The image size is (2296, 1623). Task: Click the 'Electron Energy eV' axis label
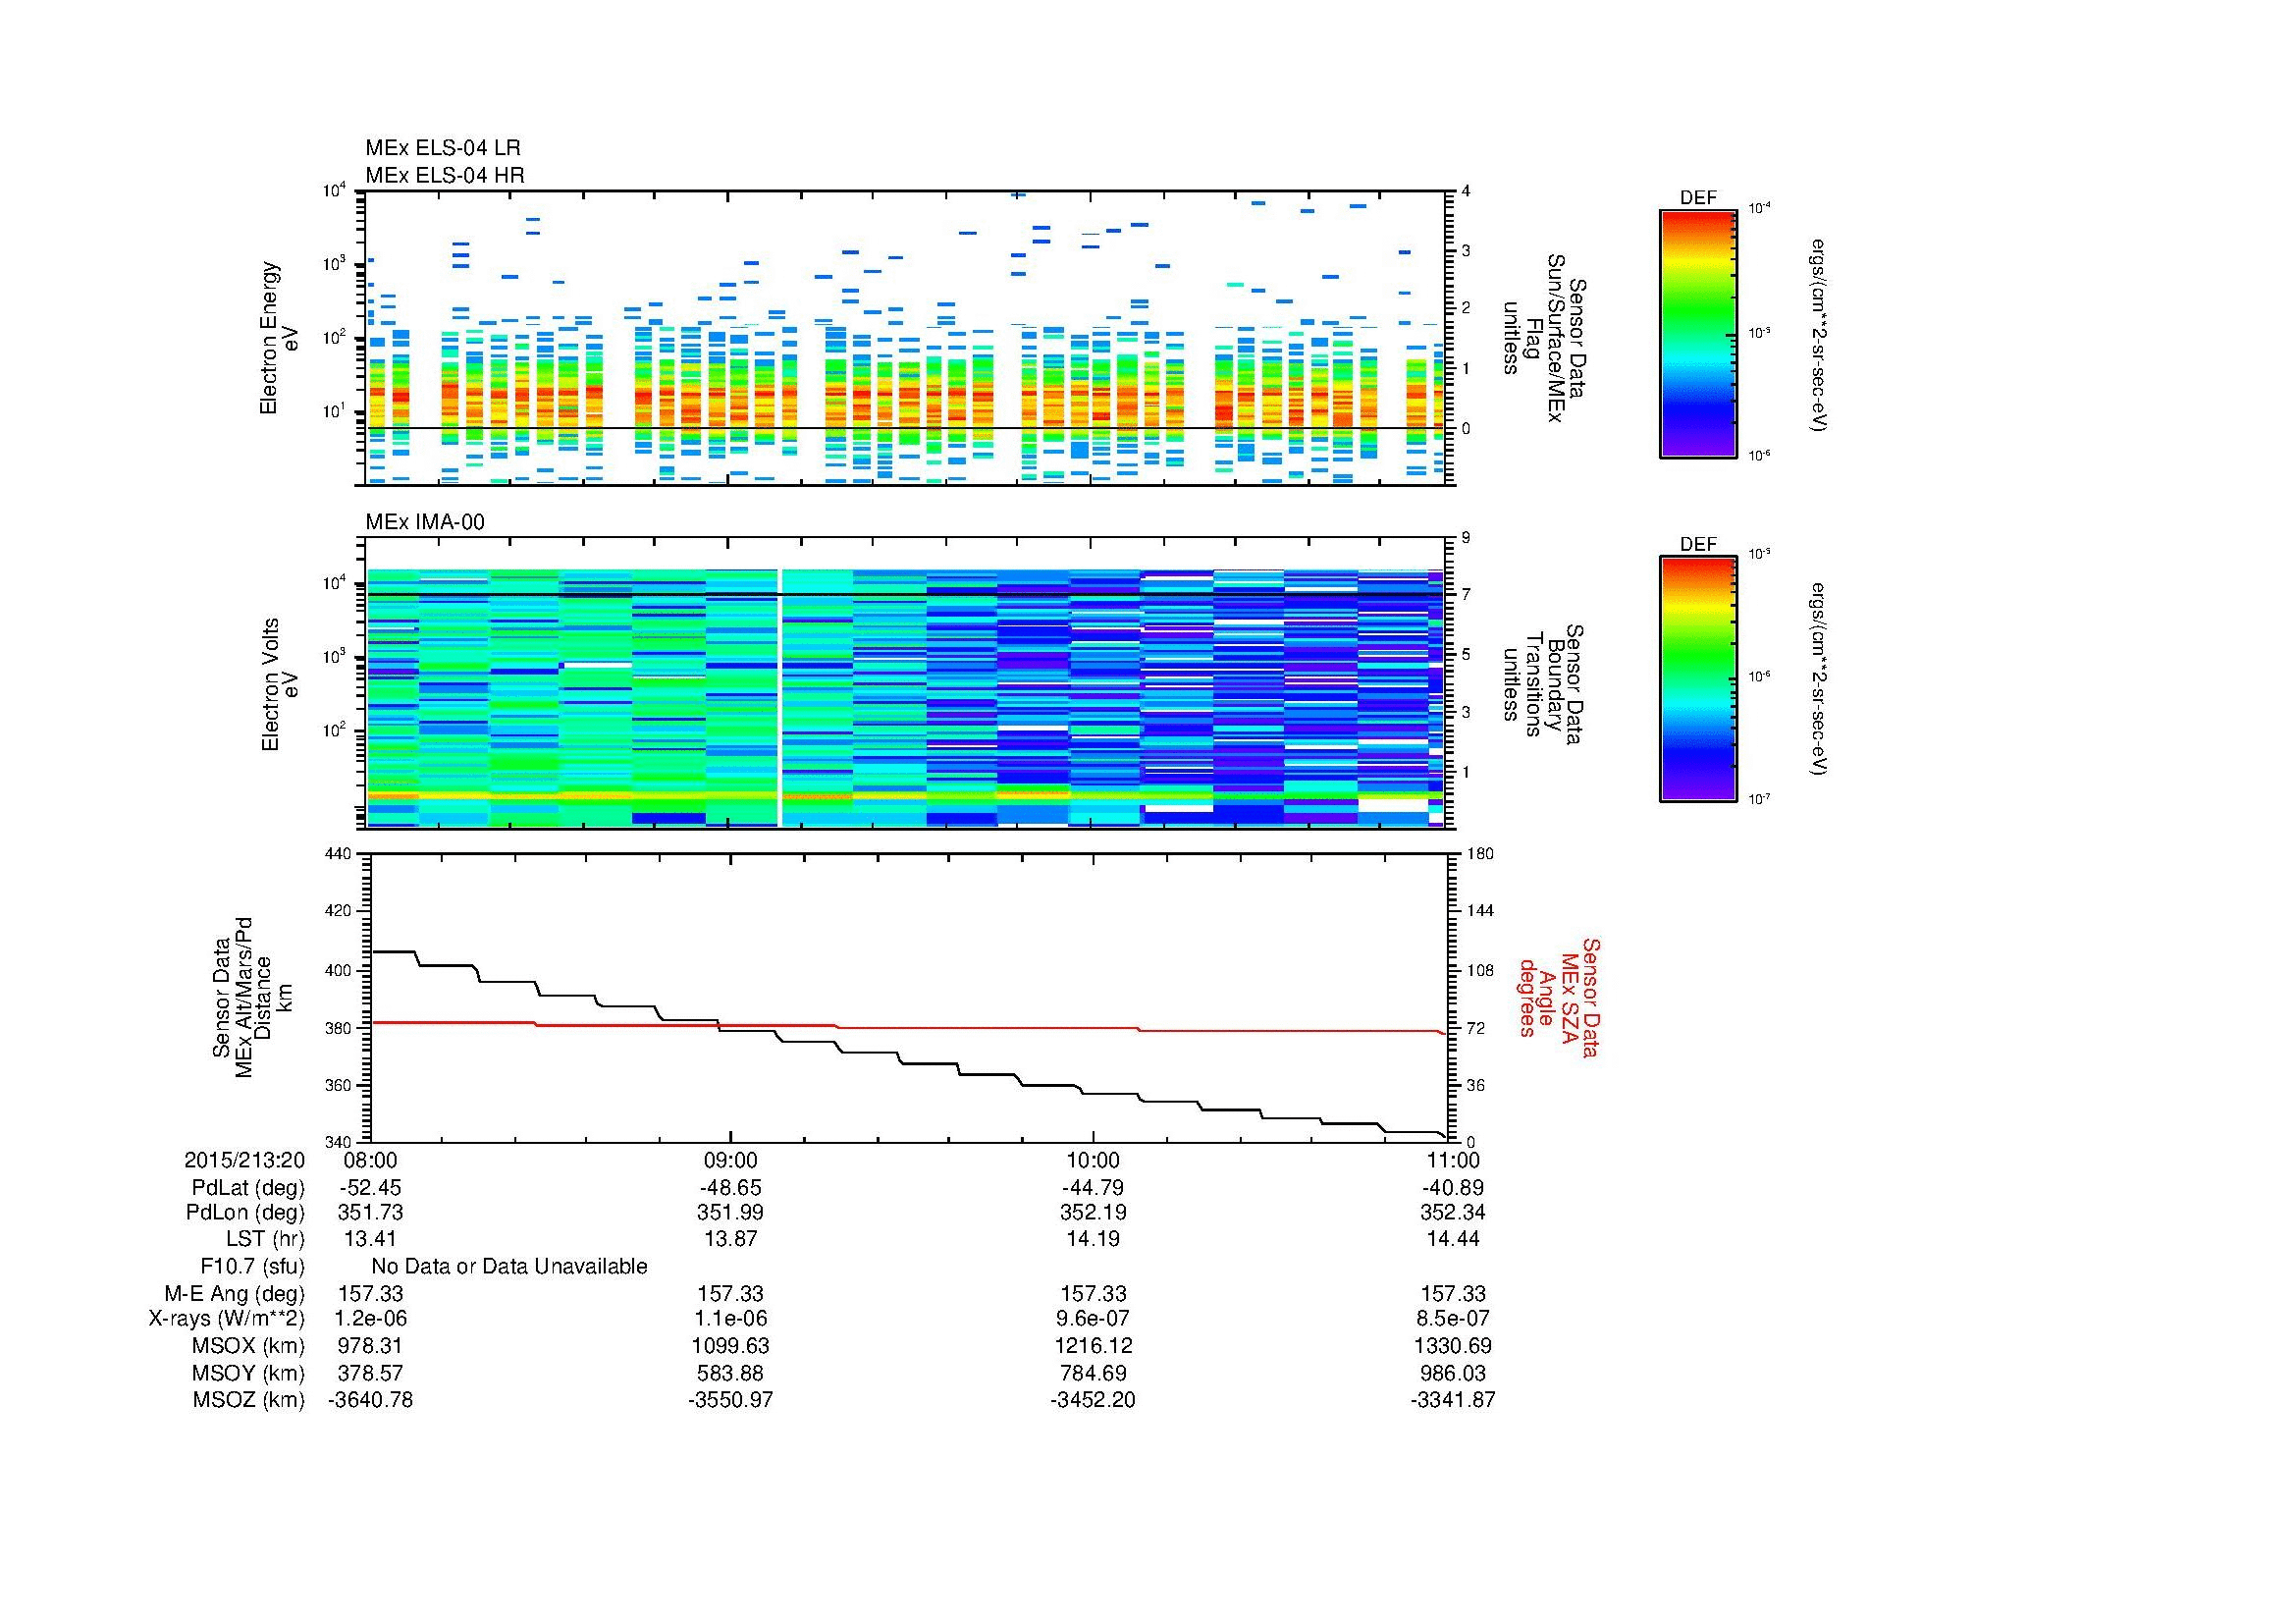click(x=280, y=338)
